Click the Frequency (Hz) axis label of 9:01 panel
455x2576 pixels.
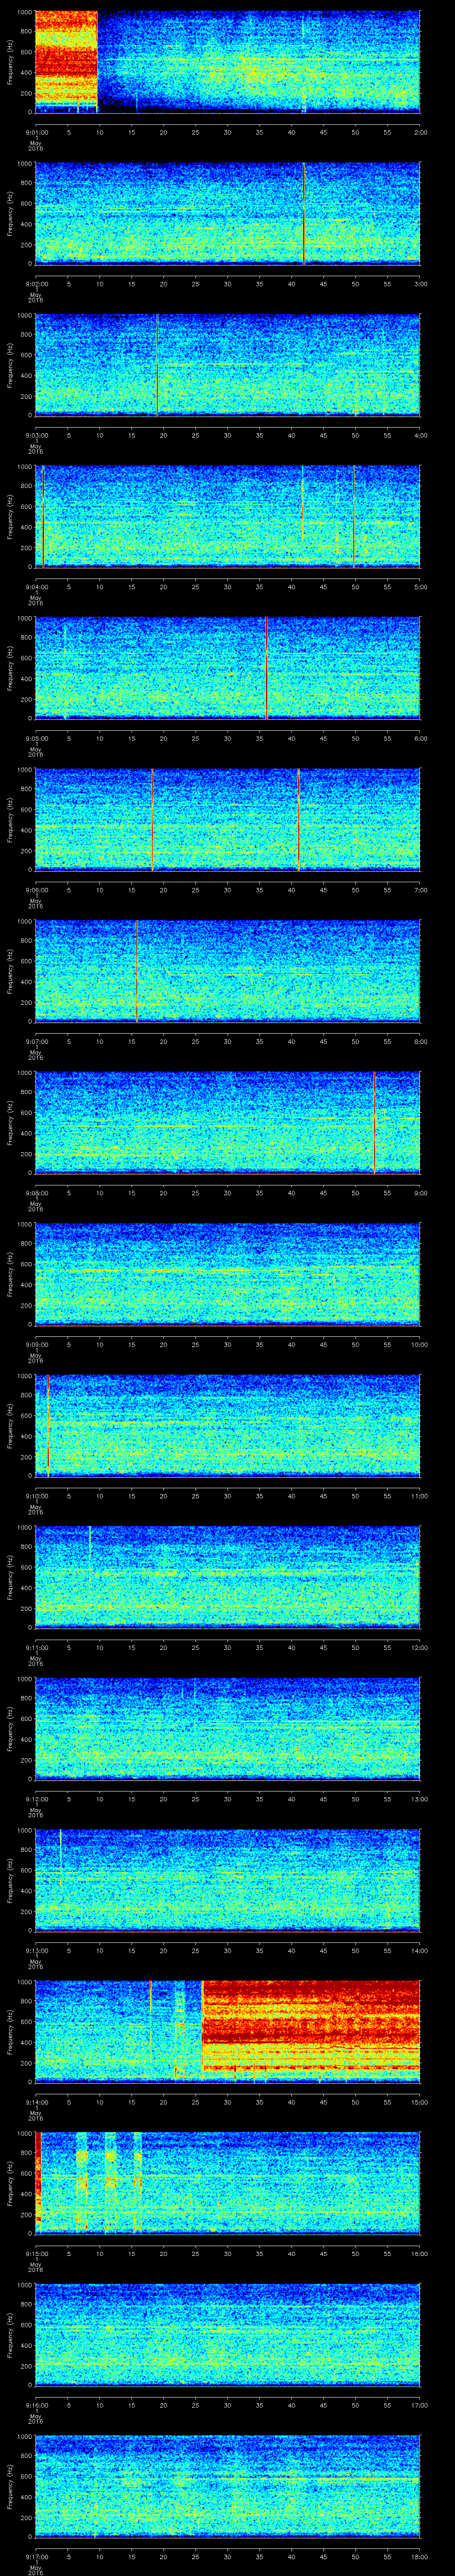coord(10,62)
